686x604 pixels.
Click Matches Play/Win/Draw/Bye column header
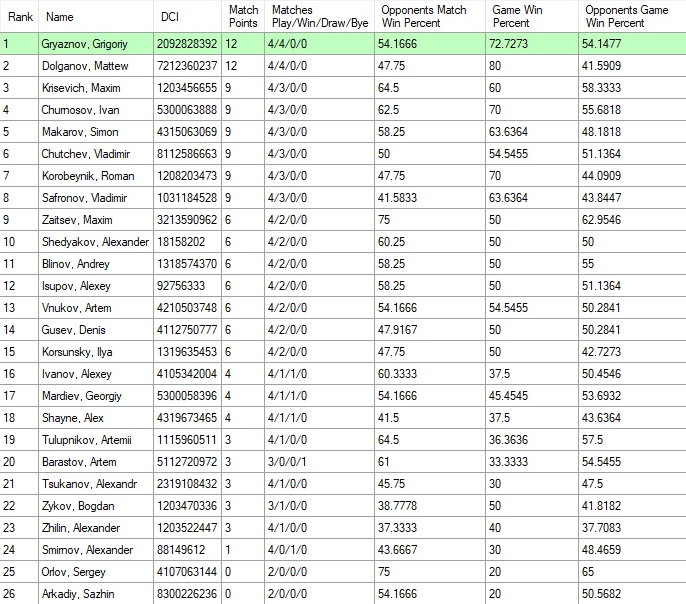(x=319, y=16)
